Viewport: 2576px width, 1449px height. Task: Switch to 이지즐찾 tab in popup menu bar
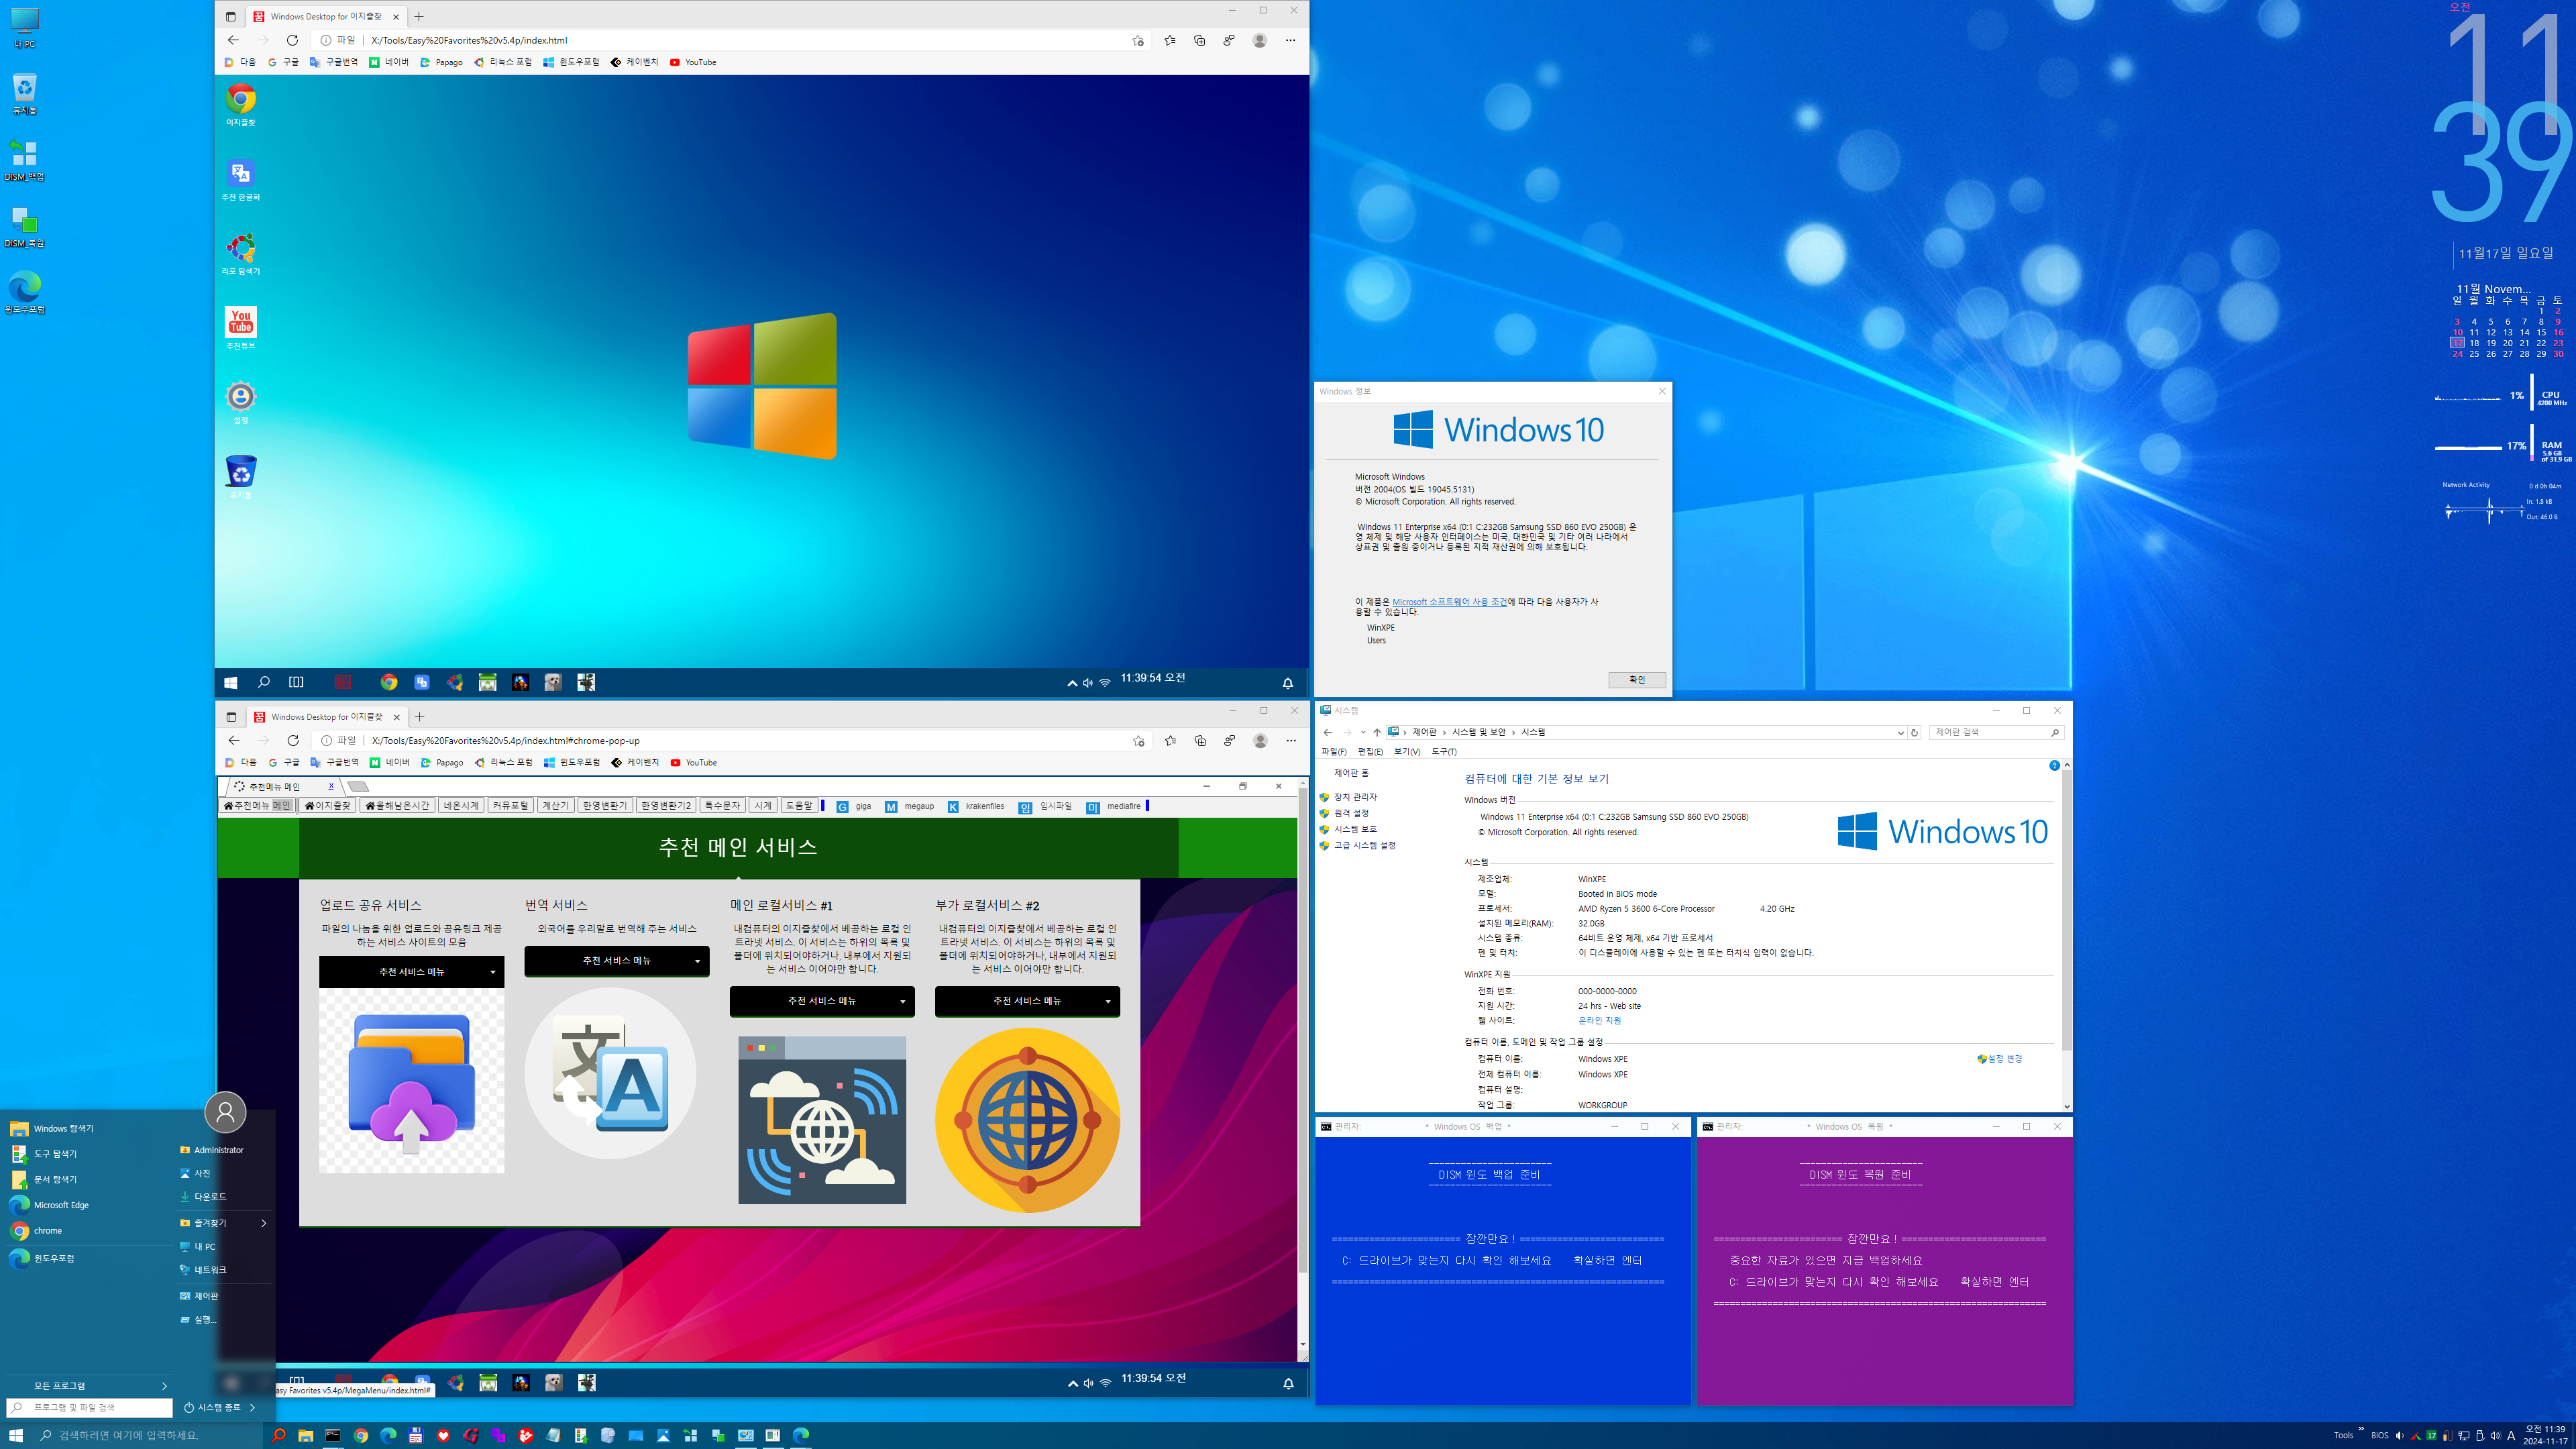tap(328, 806)
